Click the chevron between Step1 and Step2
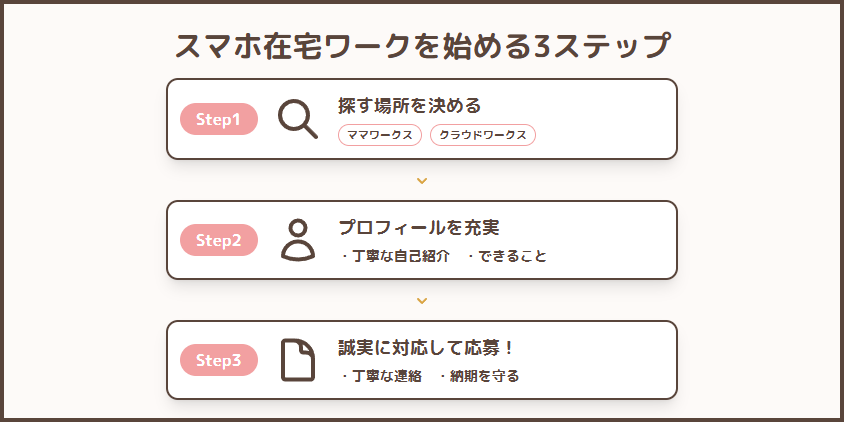The width and height of the screenshot is (844, 422). 422,181
